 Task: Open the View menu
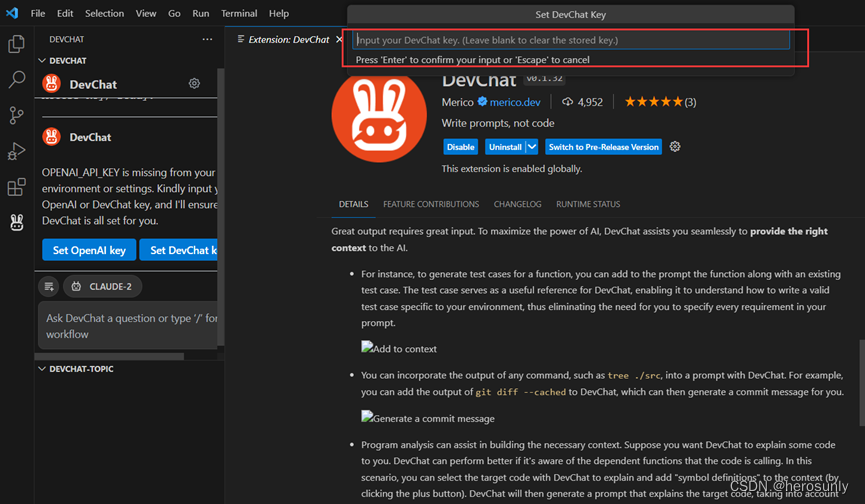click(x=146, y=13)
